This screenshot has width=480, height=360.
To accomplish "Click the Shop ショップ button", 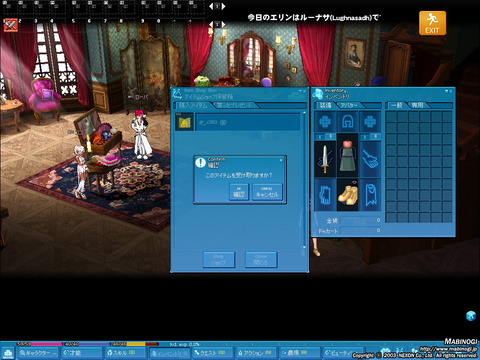I will [x=219, y=259].
